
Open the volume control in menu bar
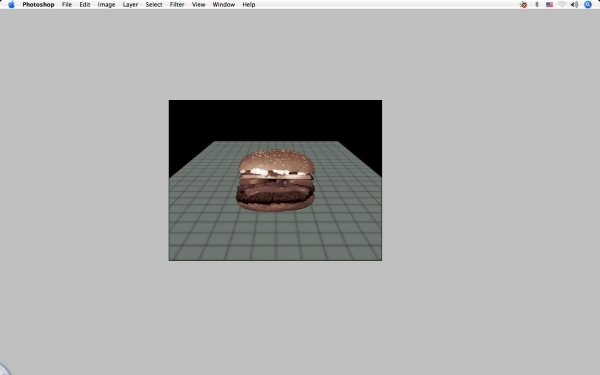(x=574, y=5)
